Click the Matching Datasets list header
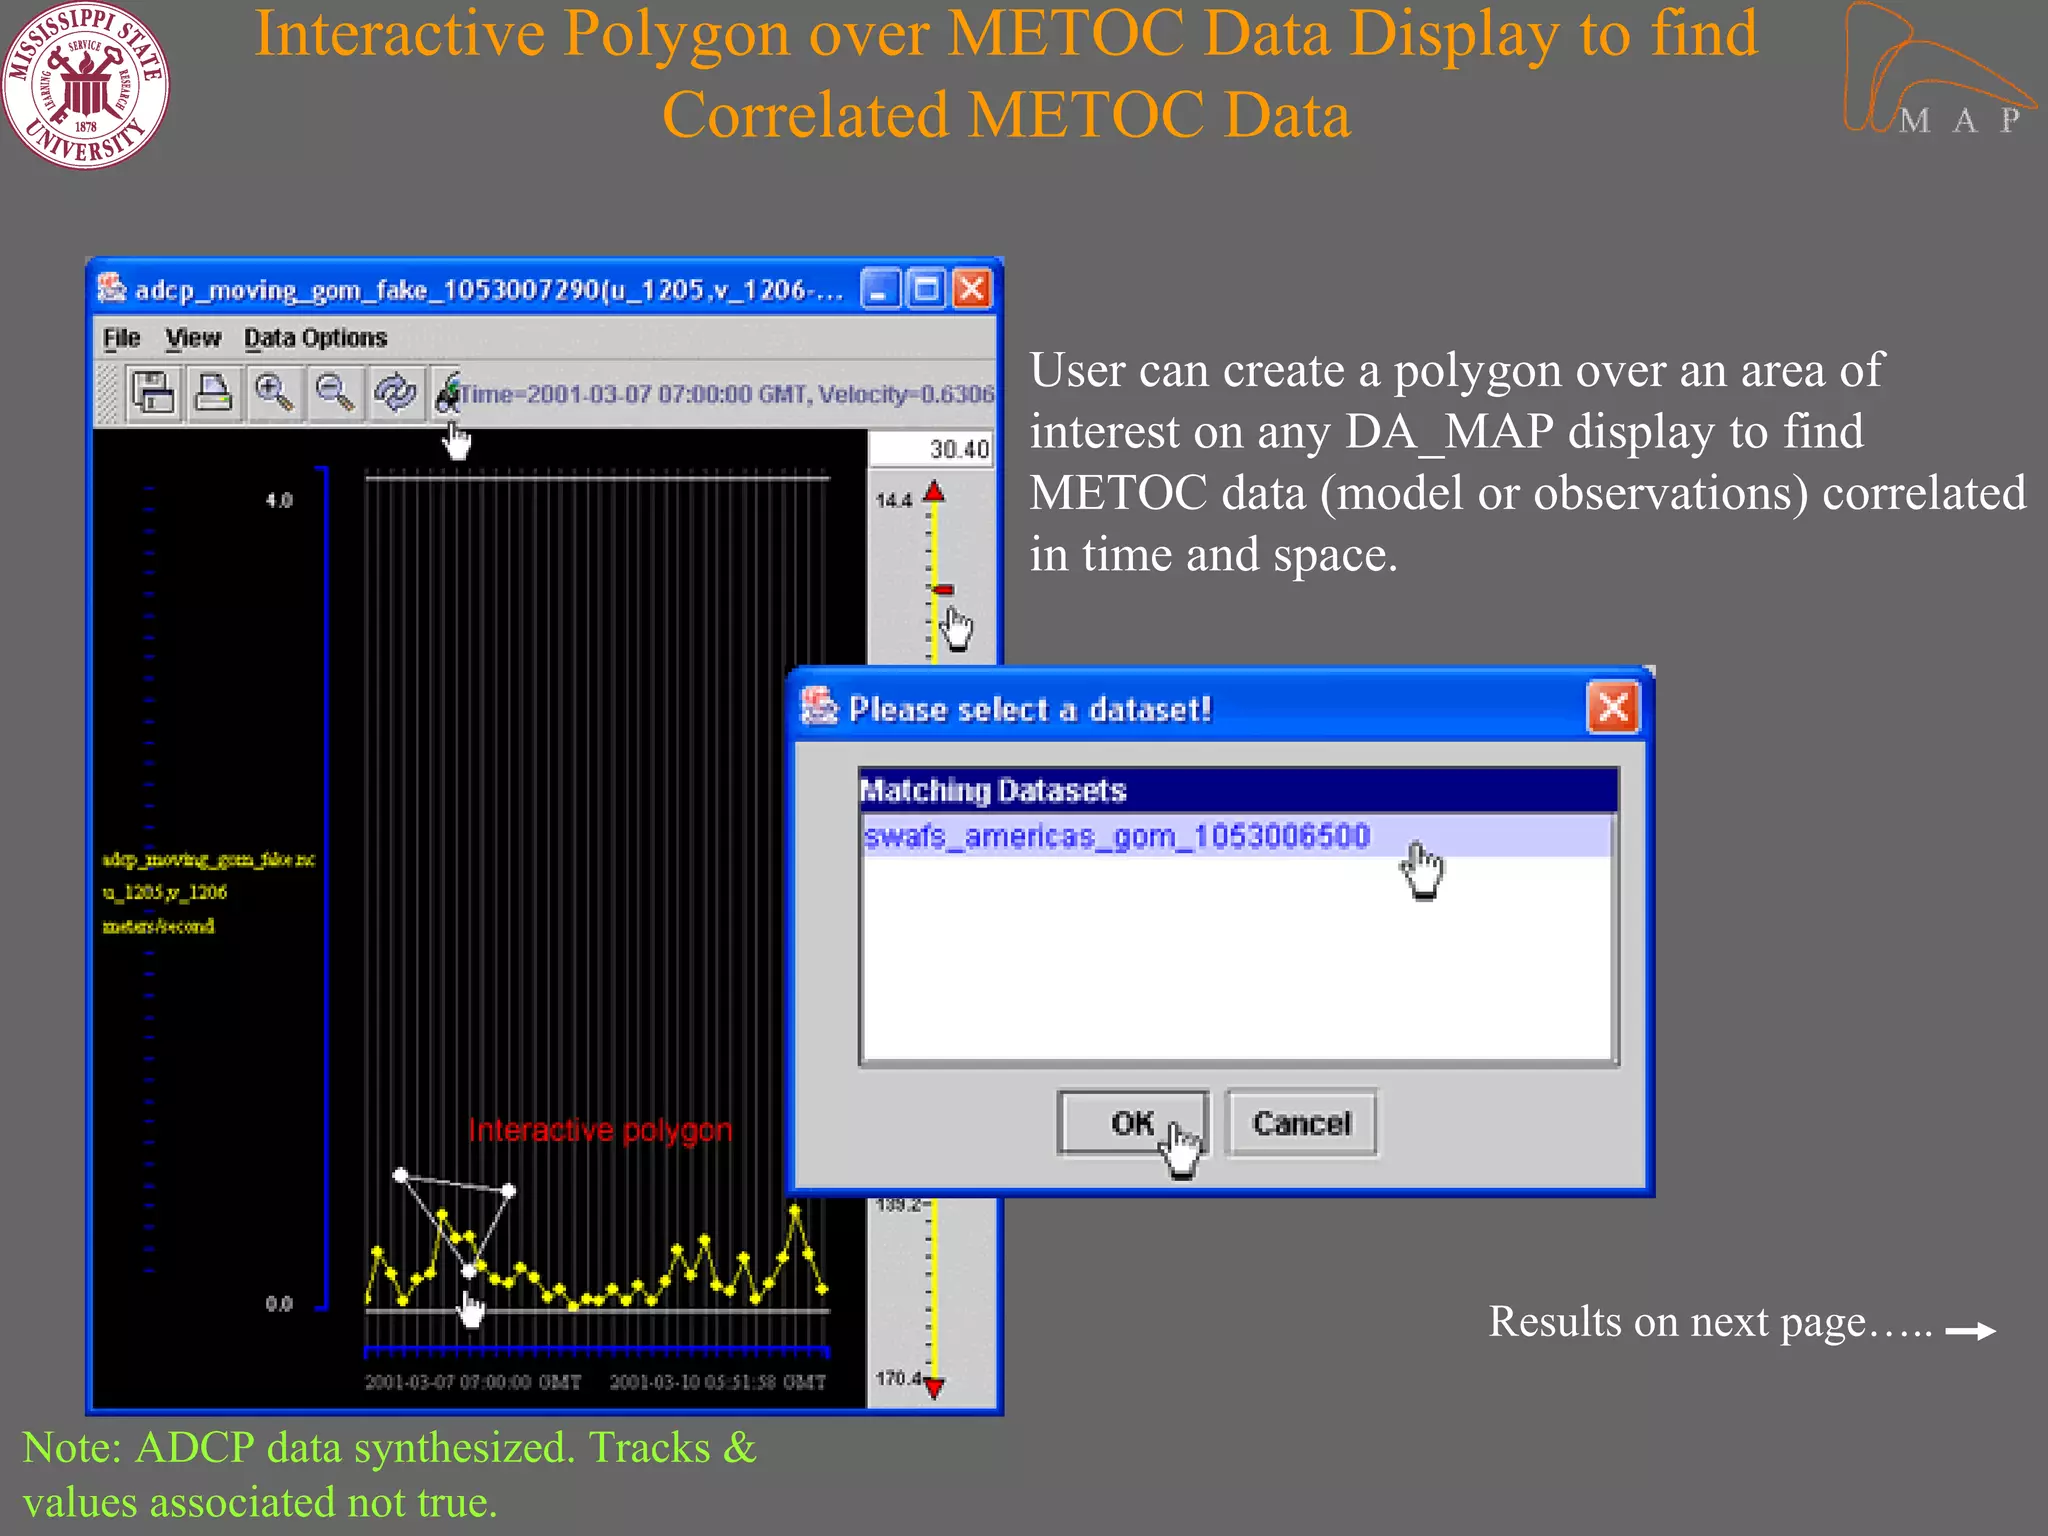The width and height of the screenshot is (2048, 1536). [1238, 790]
